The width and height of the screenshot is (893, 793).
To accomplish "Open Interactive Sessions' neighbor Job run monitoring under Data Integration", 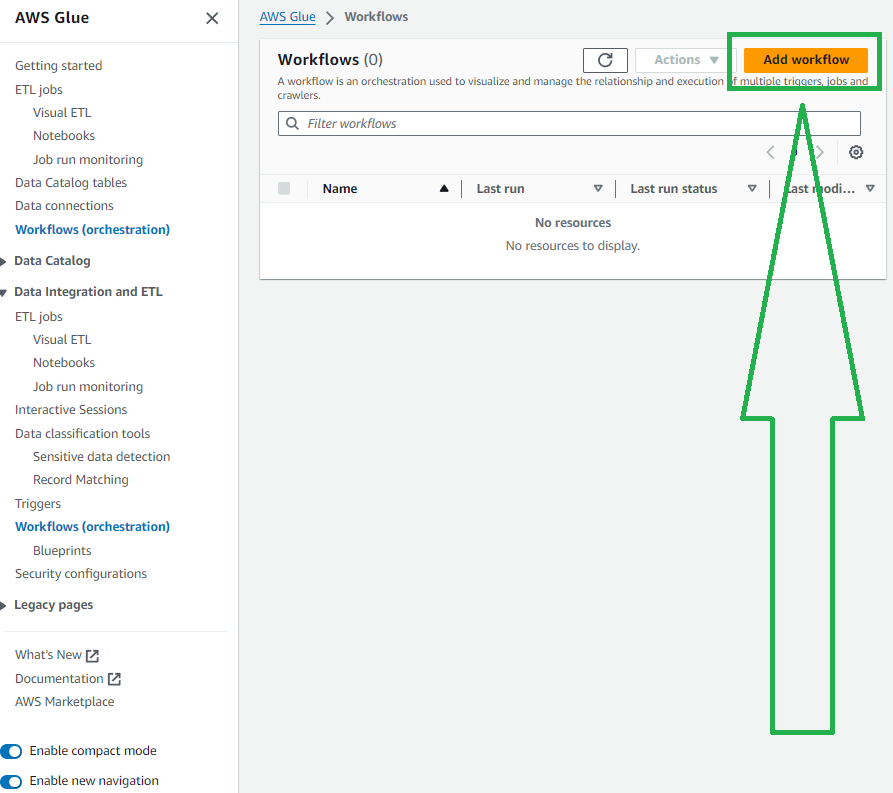I will click(x=88, y=386).
